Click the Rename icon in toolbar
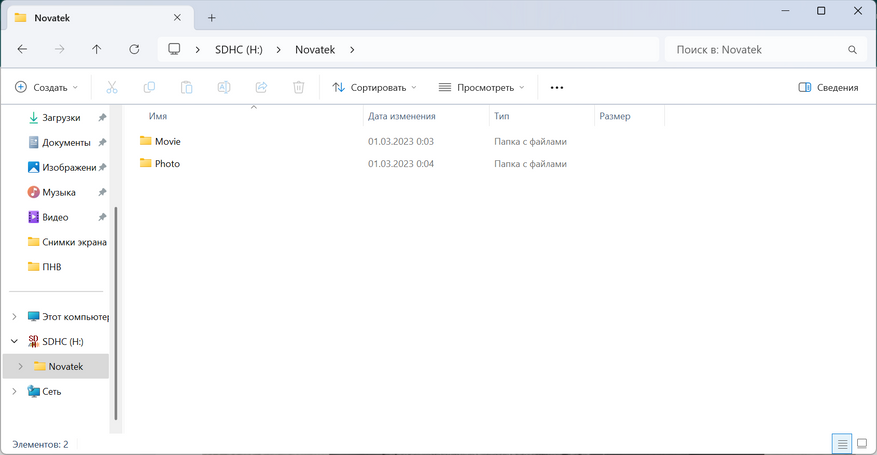This screenshot has height=455, width=877. point(224,87)
